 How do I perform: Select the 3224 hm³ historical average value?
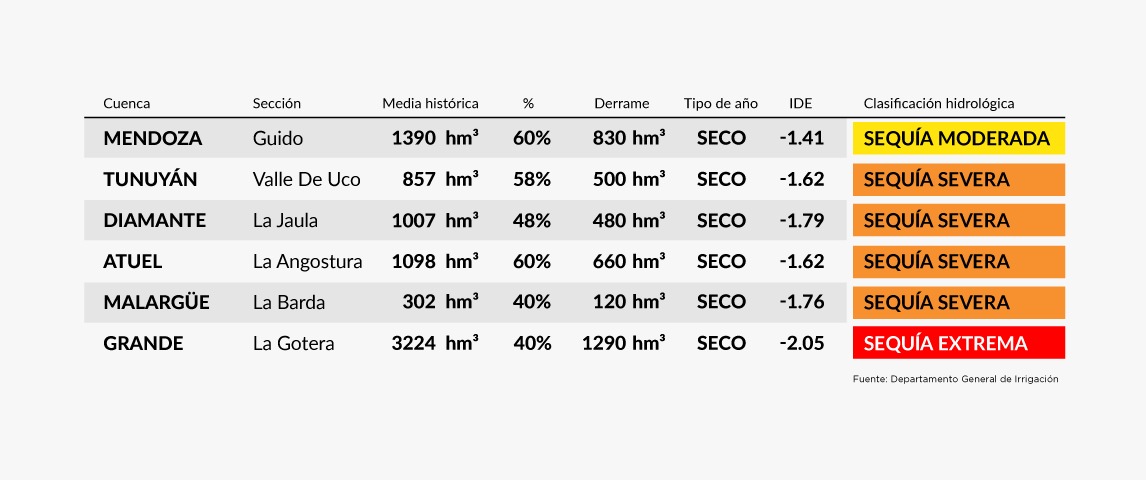coord(435,343)
